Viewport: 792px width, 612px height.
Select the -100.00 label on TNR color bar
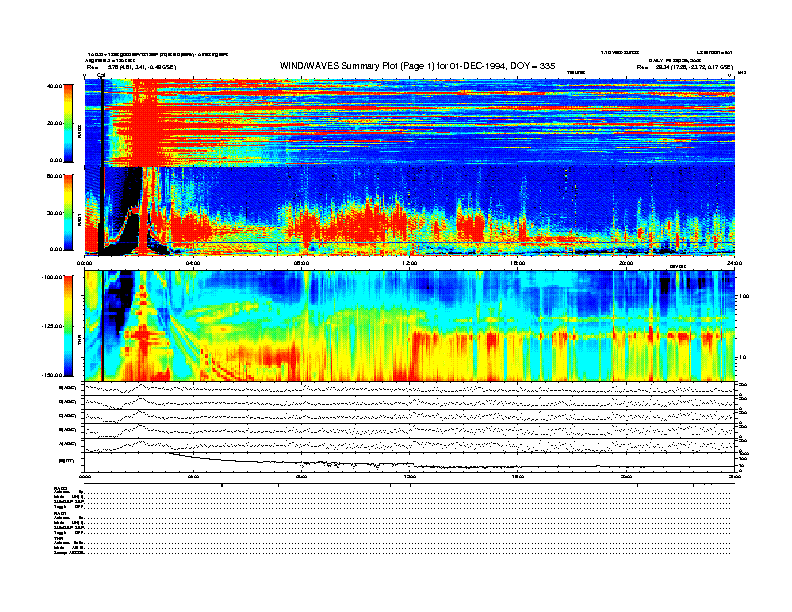[x=53, y=277]
